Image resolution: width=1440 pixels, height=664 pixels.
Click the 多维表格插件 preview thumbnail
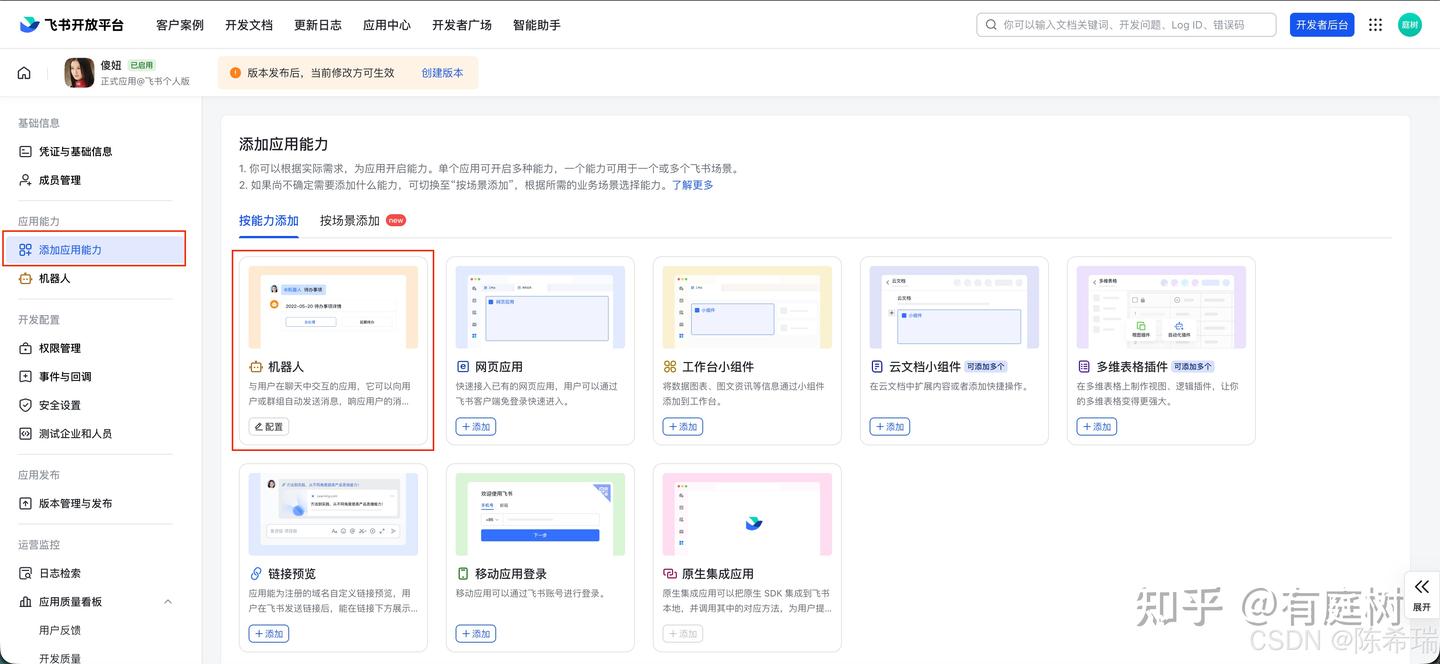coord(1160,307)
